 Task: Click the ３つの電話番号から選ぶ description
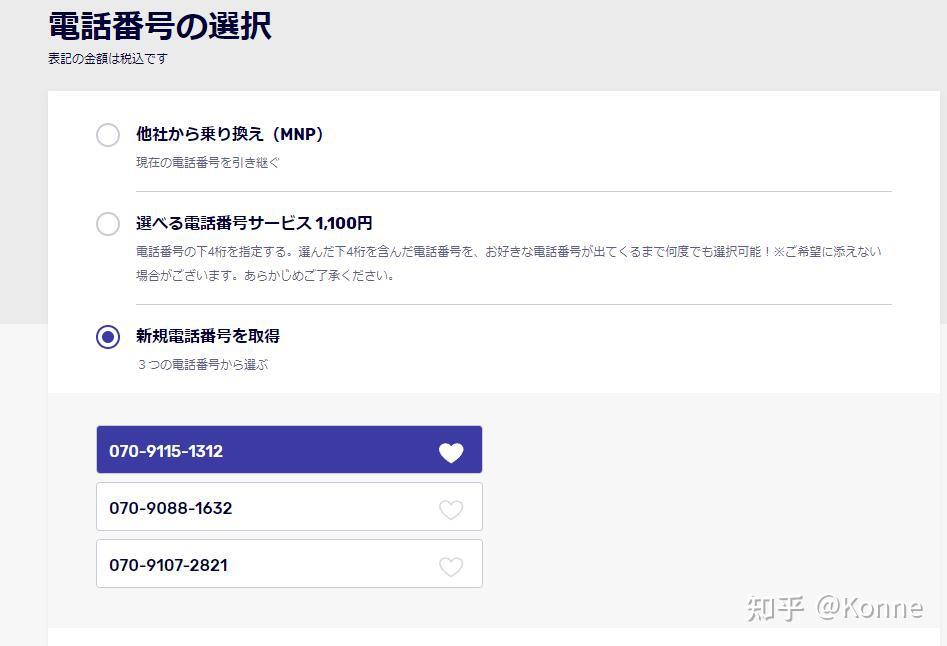tap(203, 365)
